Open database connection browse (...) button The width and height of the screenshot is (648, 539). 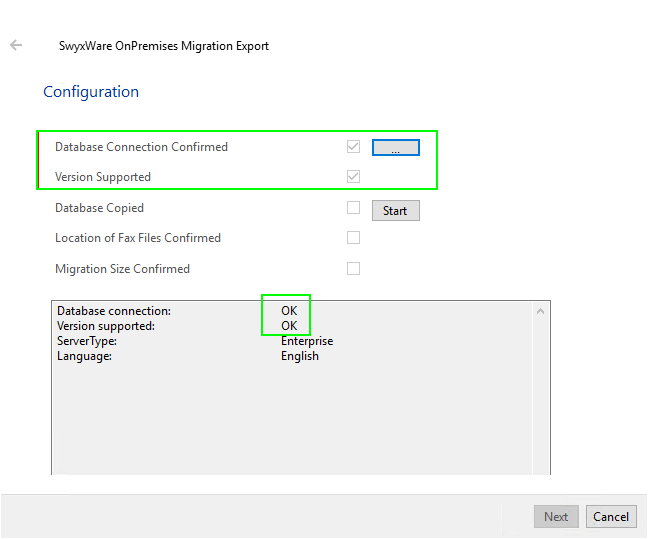[395, 148]
